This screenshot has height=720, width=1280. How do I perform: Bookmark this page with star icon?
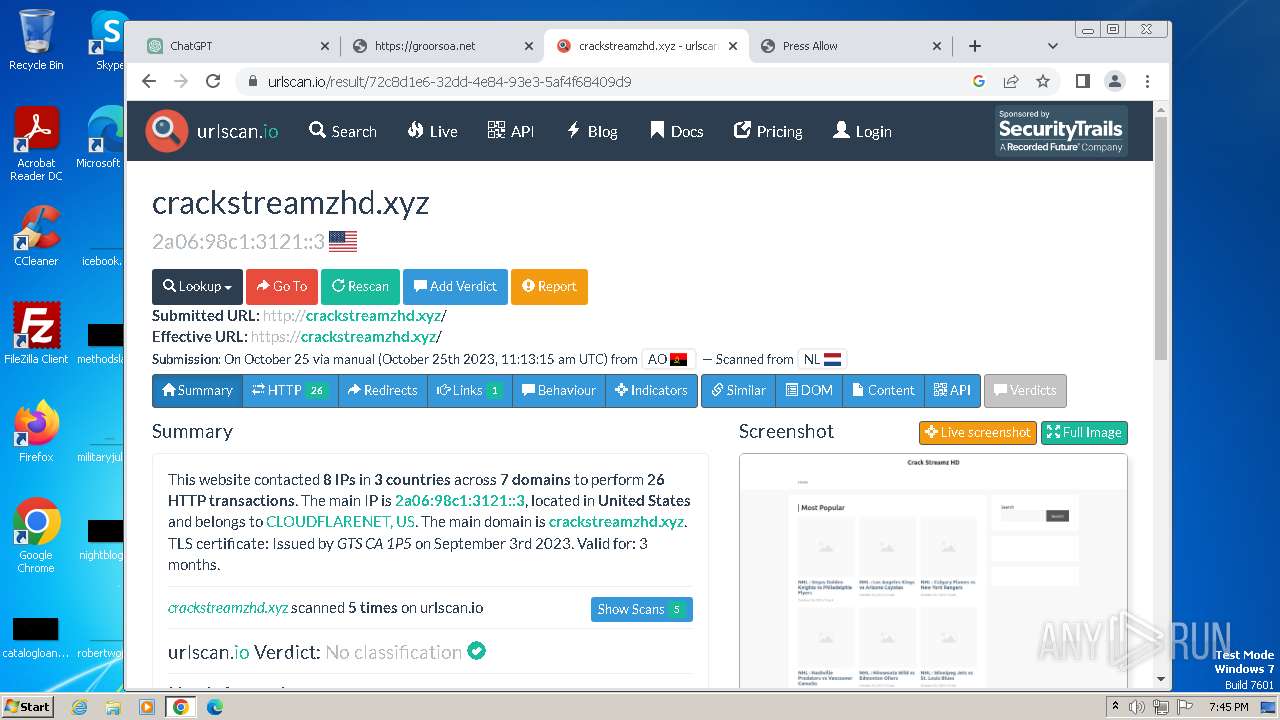1043,82
